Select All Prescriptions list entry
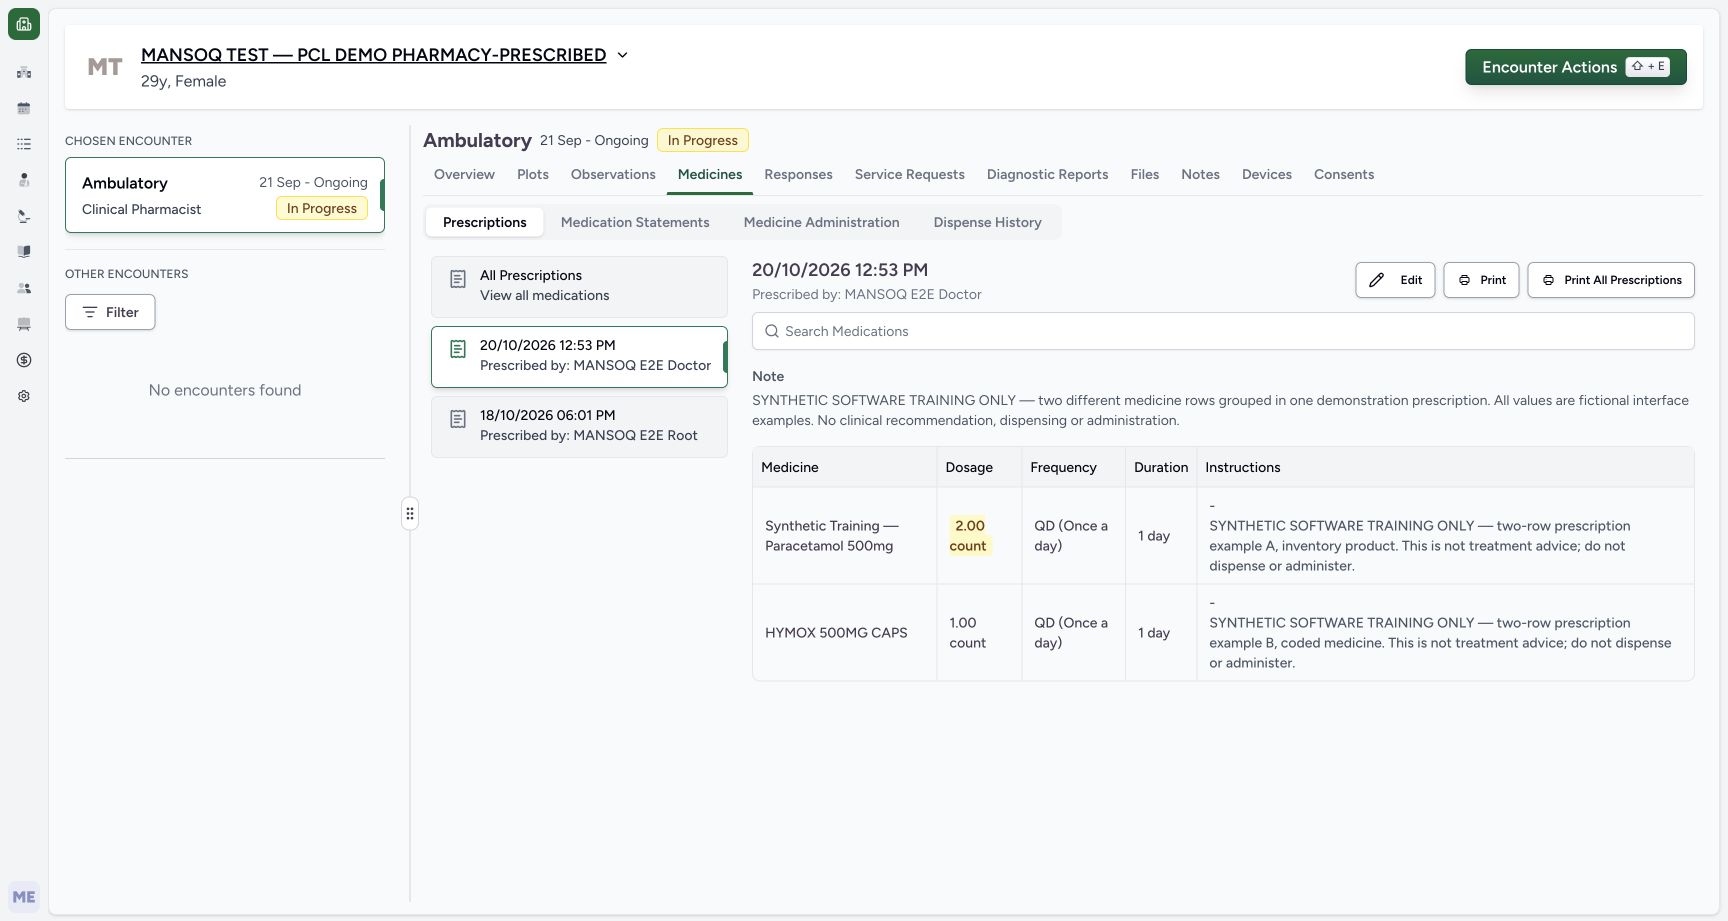 click(x=579, y=286)
